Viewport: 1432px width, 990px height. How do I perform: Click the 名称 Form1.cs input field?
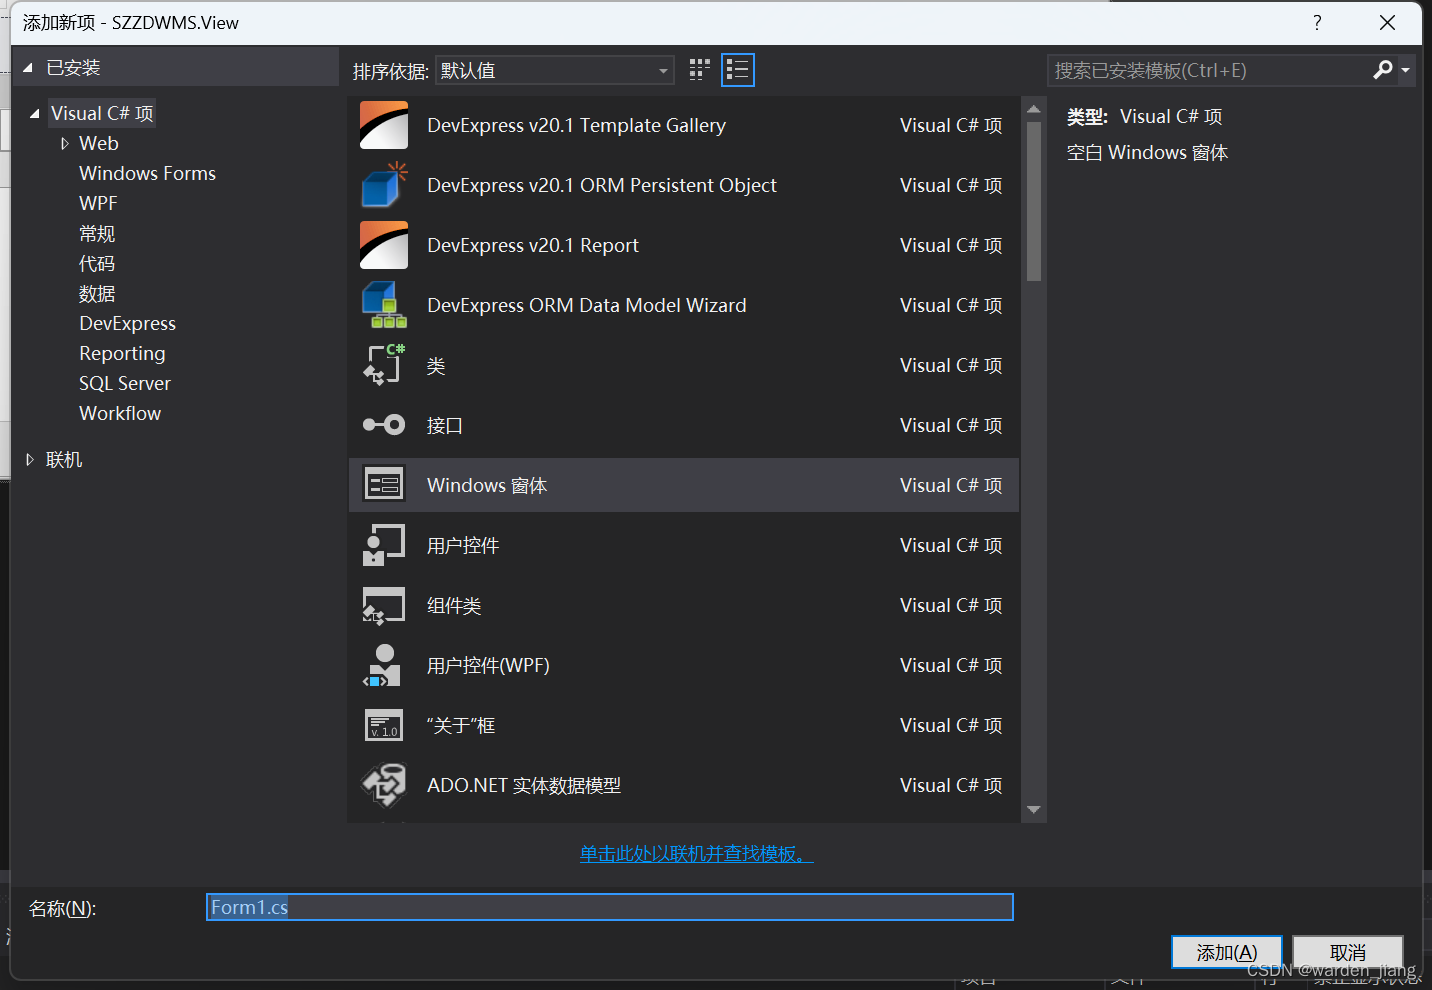pos(610,907)
